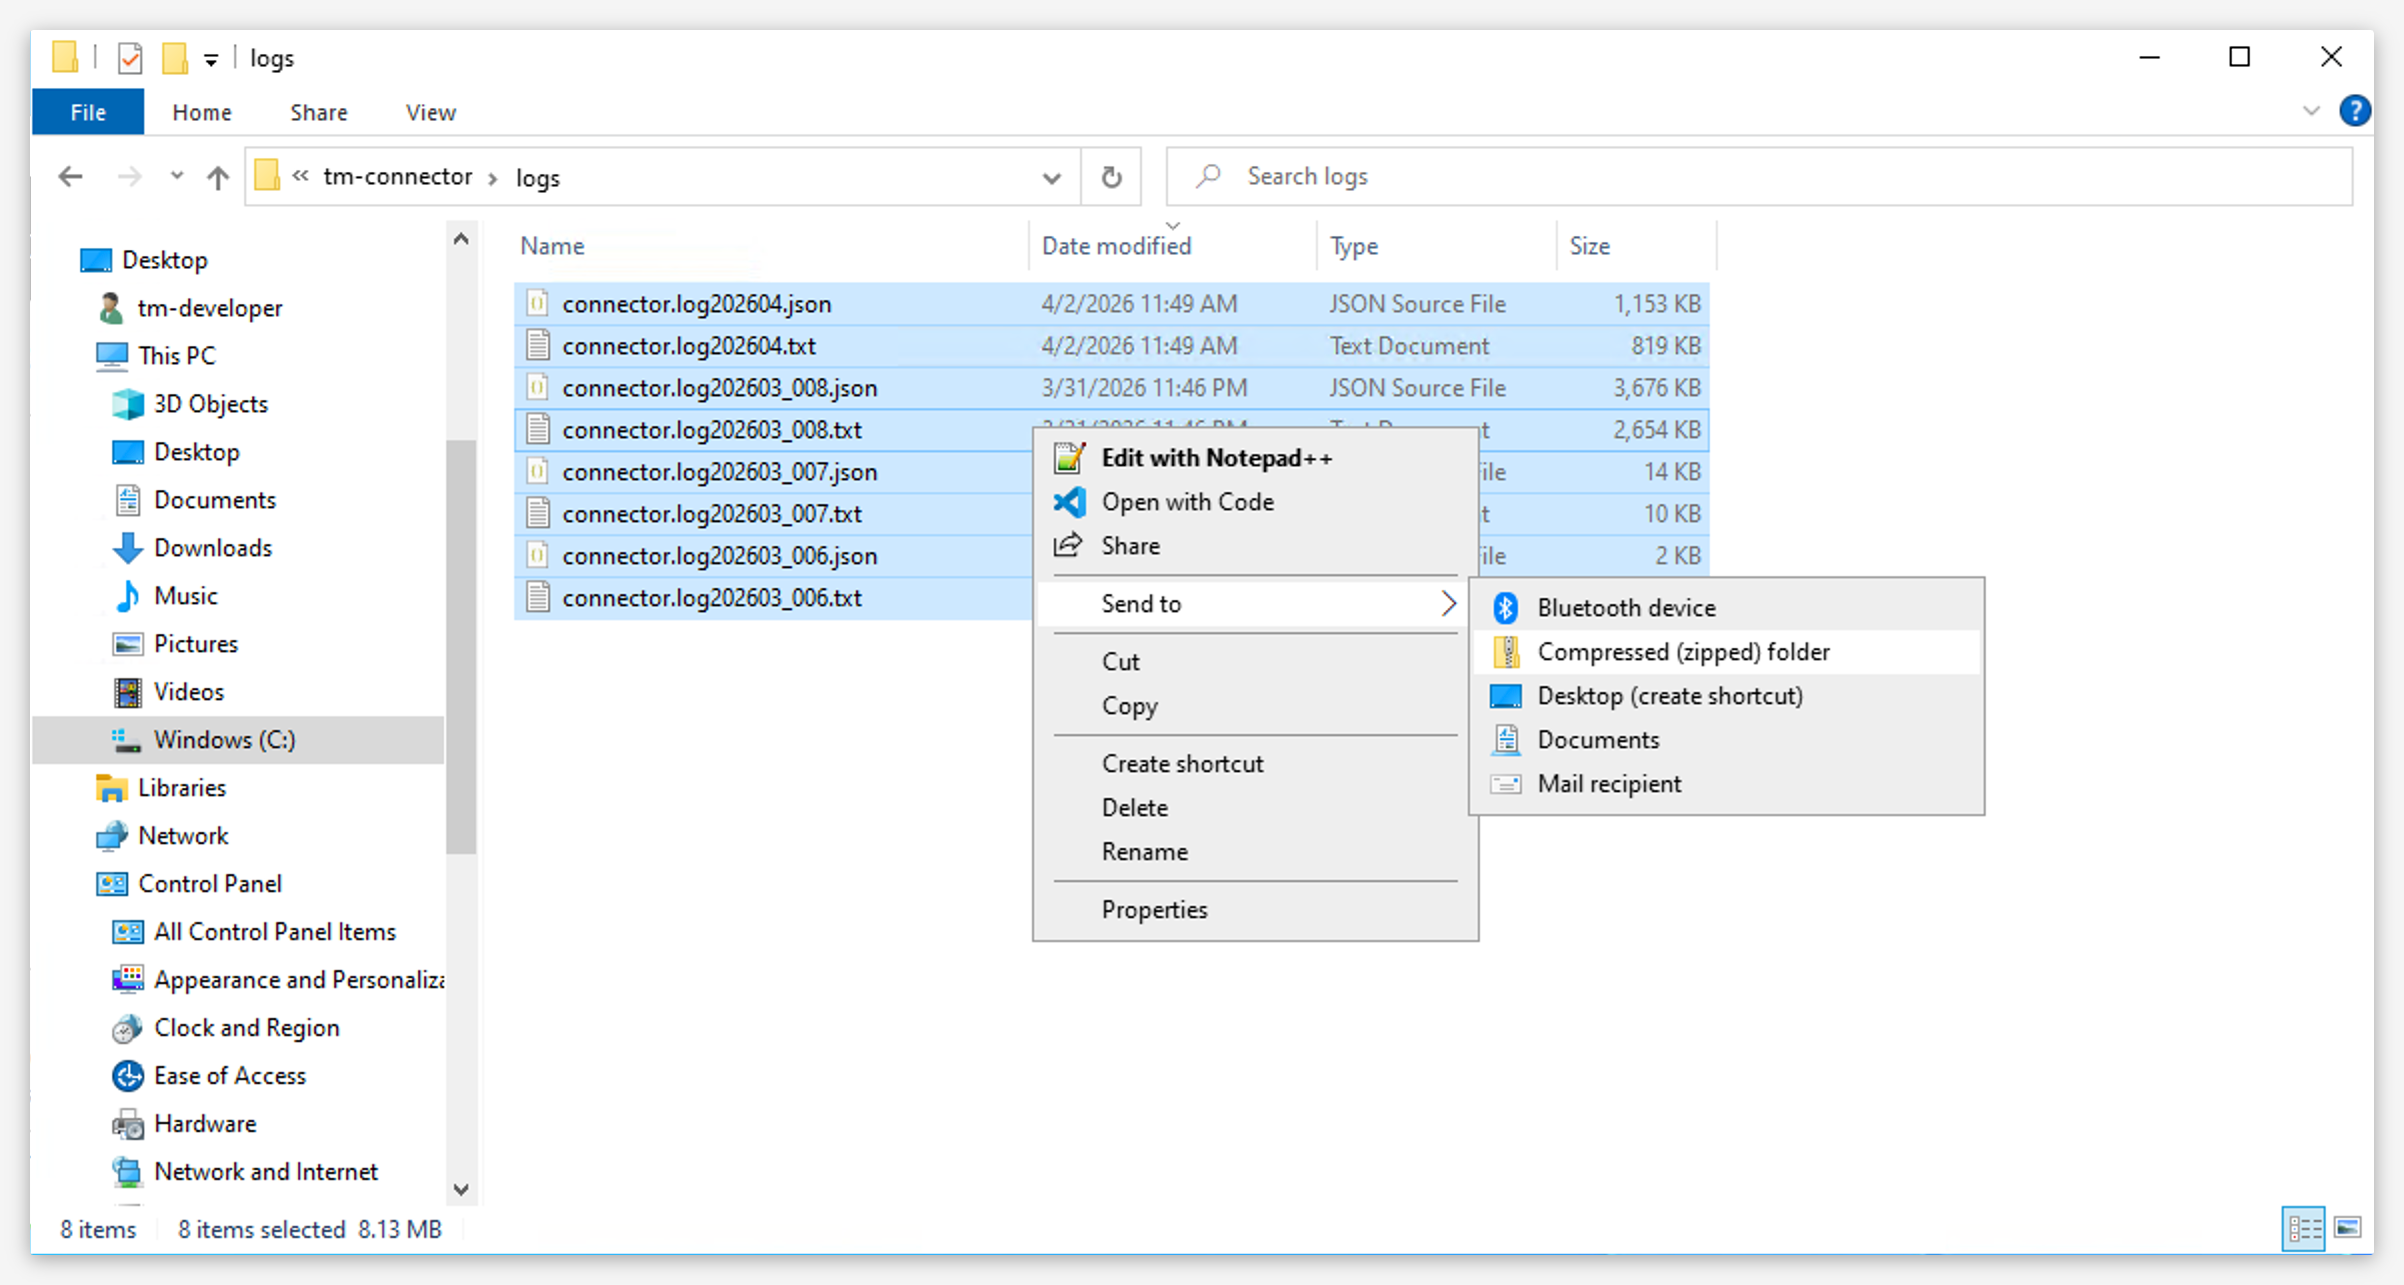Share the selected log files
Screen dimensions: 2404x1285
[1130, 545]
